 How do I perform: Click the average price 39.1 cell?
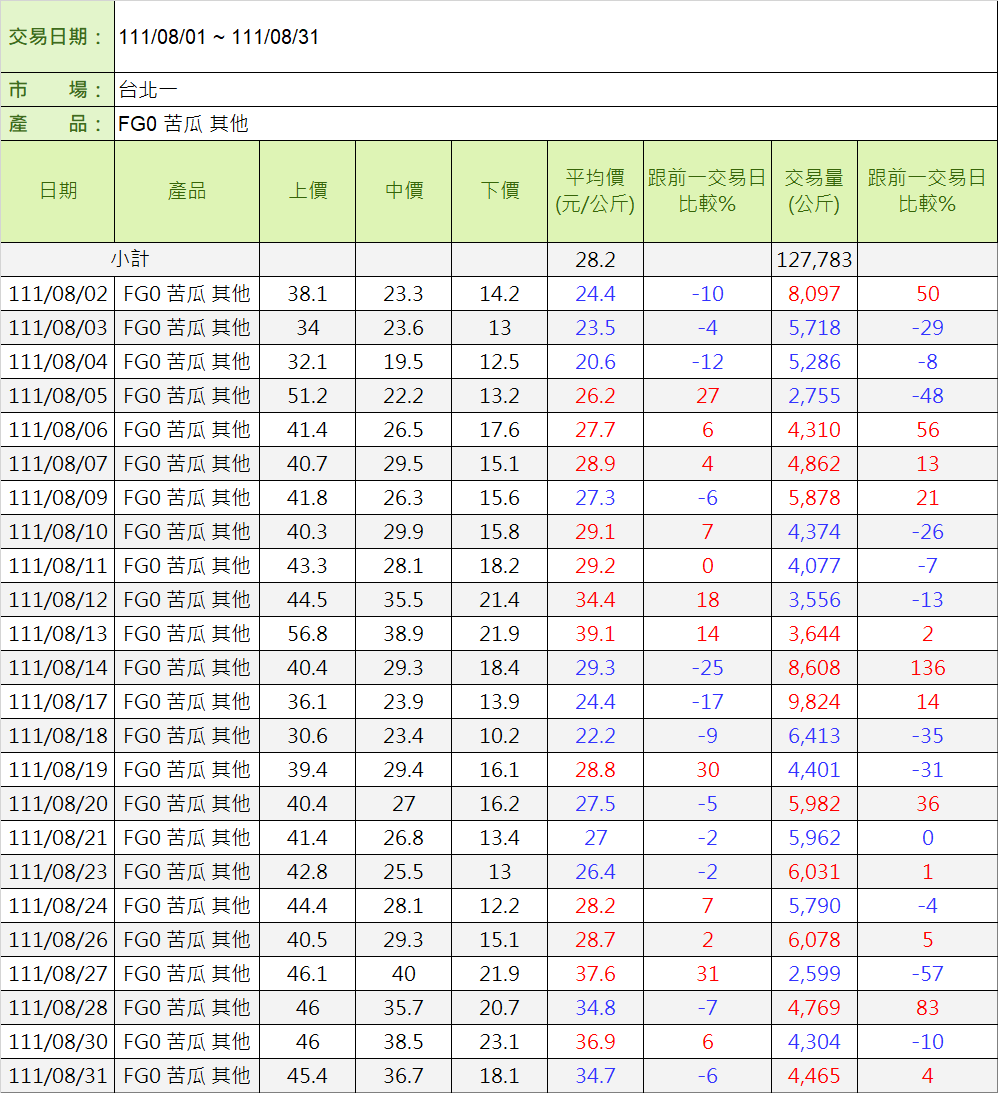[x=595, y=634]
